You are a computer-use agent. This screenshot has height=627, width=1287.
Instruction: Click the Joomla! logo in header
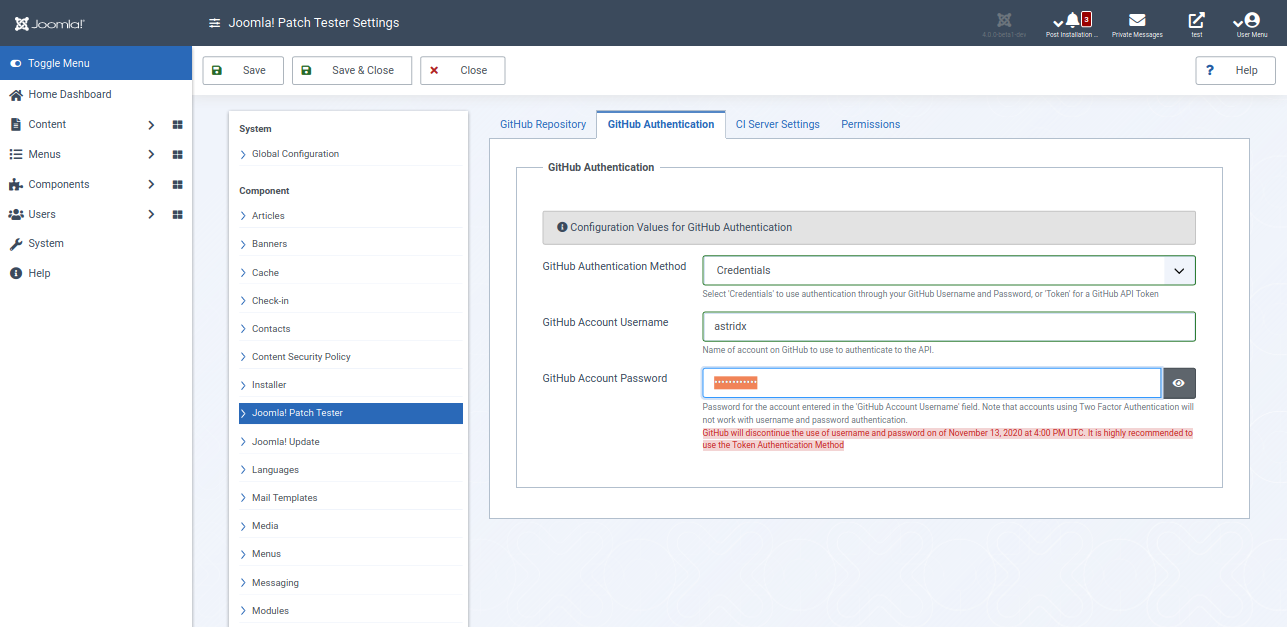(49, 23)
